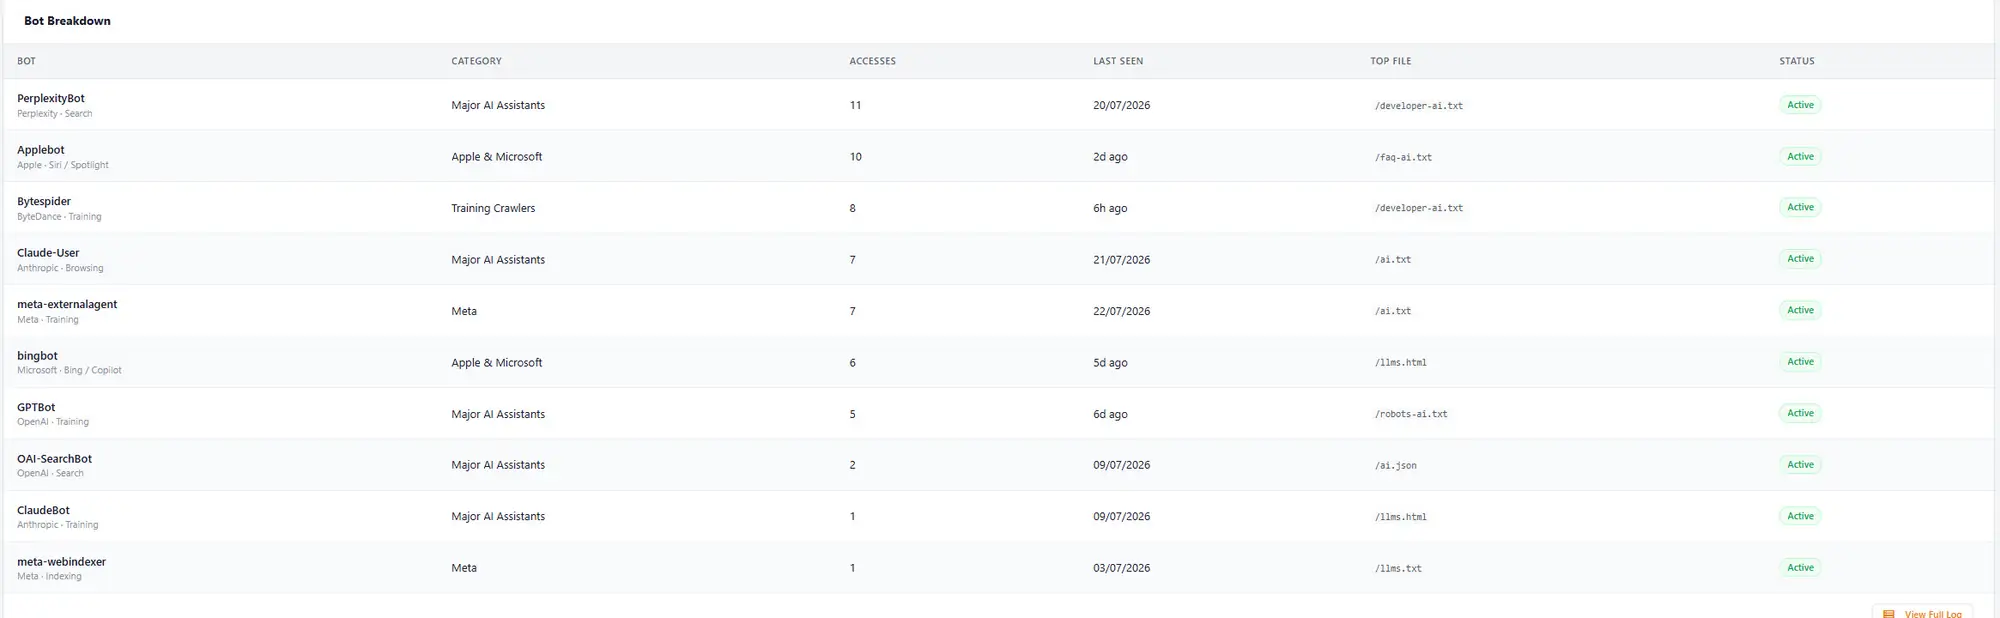The width and height of the screenshot is (2000, 618).
Task: Select the Claude-User row name
Action: 48,253
